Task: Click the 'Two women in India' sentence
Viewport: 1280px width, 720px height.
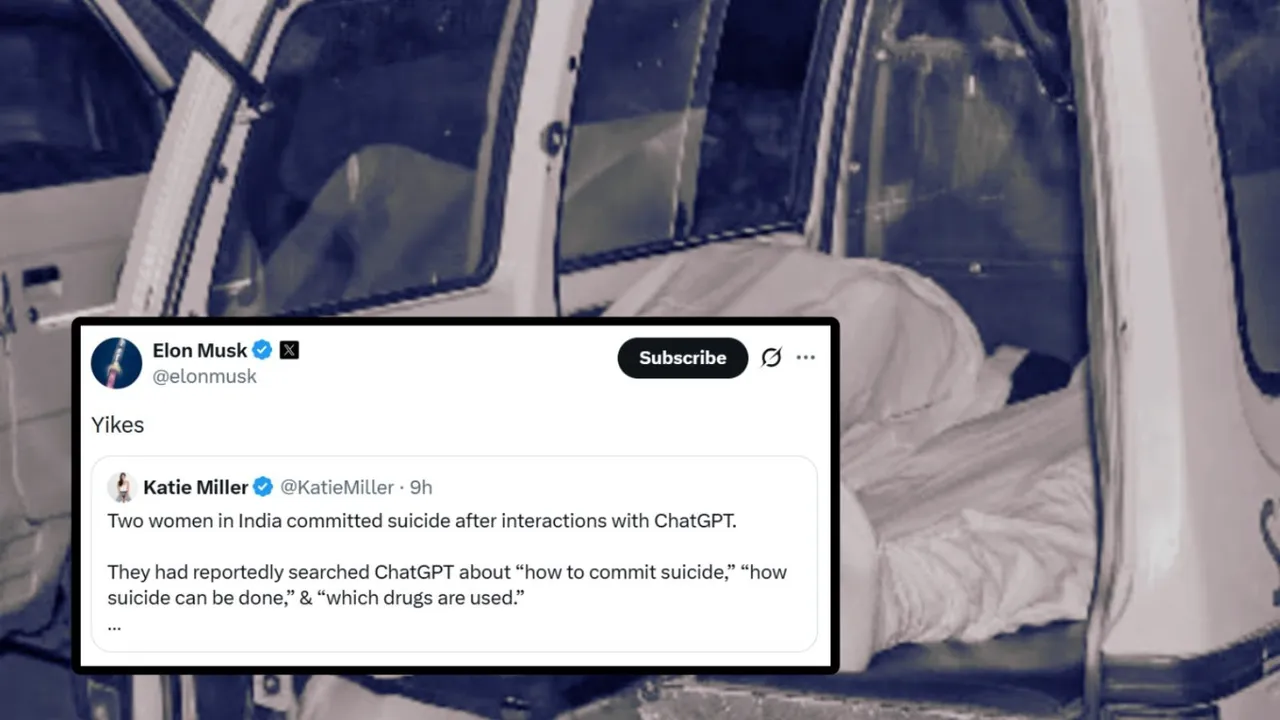Action: click(x=422, y=521)
